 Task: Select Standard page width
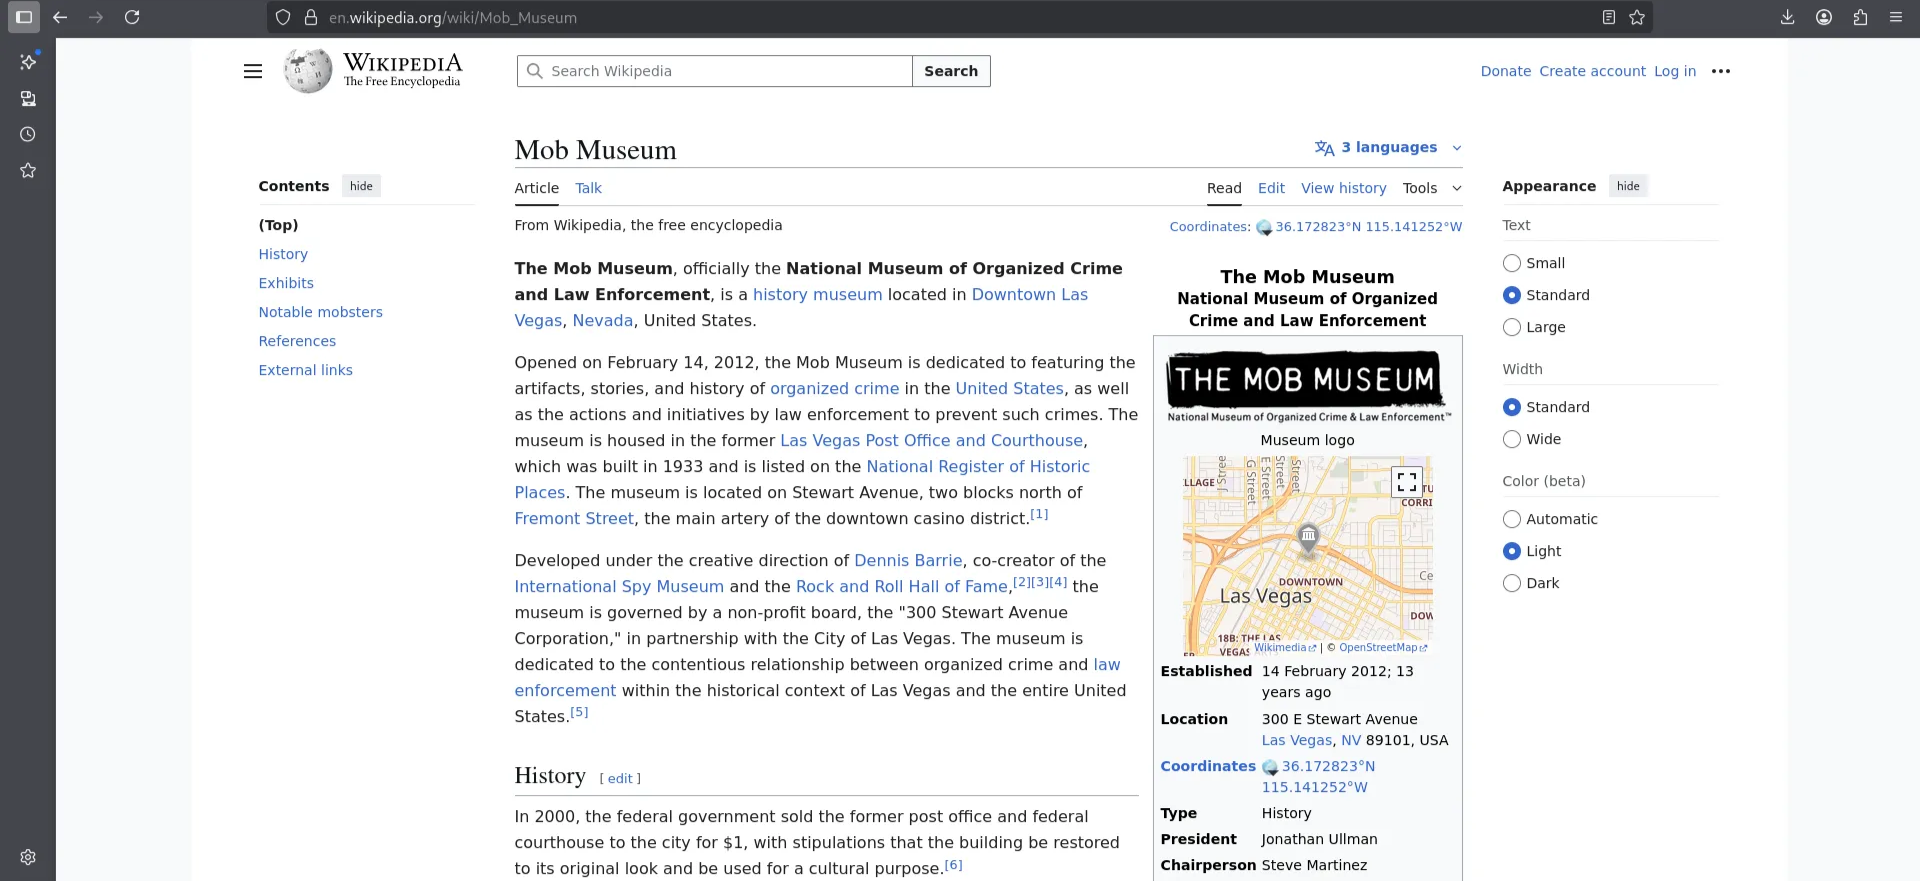click(x=1512, y=407)
